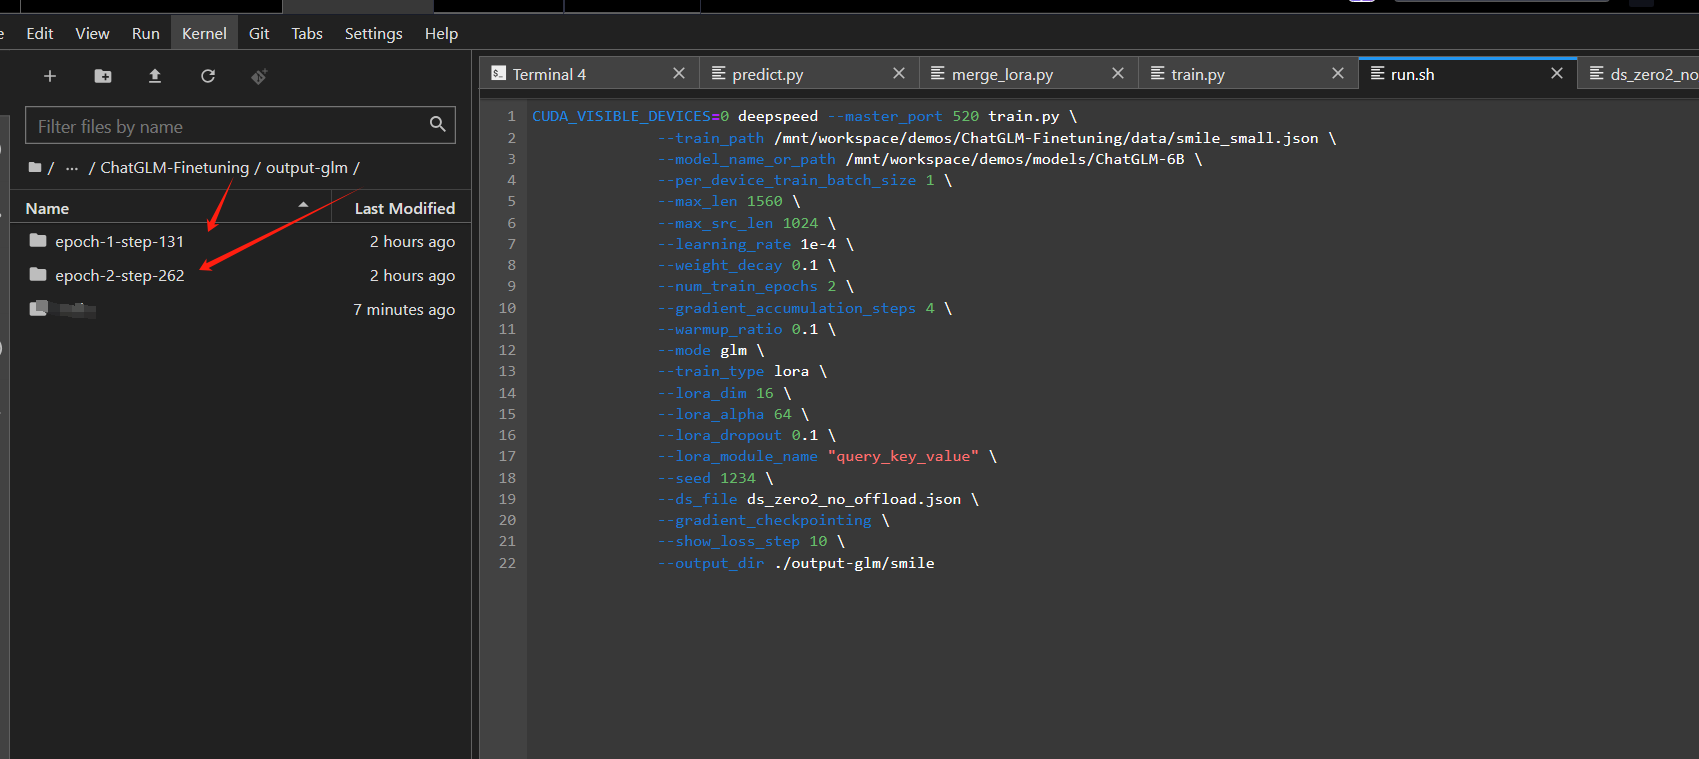This screenshot has width=1699, height=759.
Task: Click the ./output-glm/smile path
Action: [x=855, y=563]
